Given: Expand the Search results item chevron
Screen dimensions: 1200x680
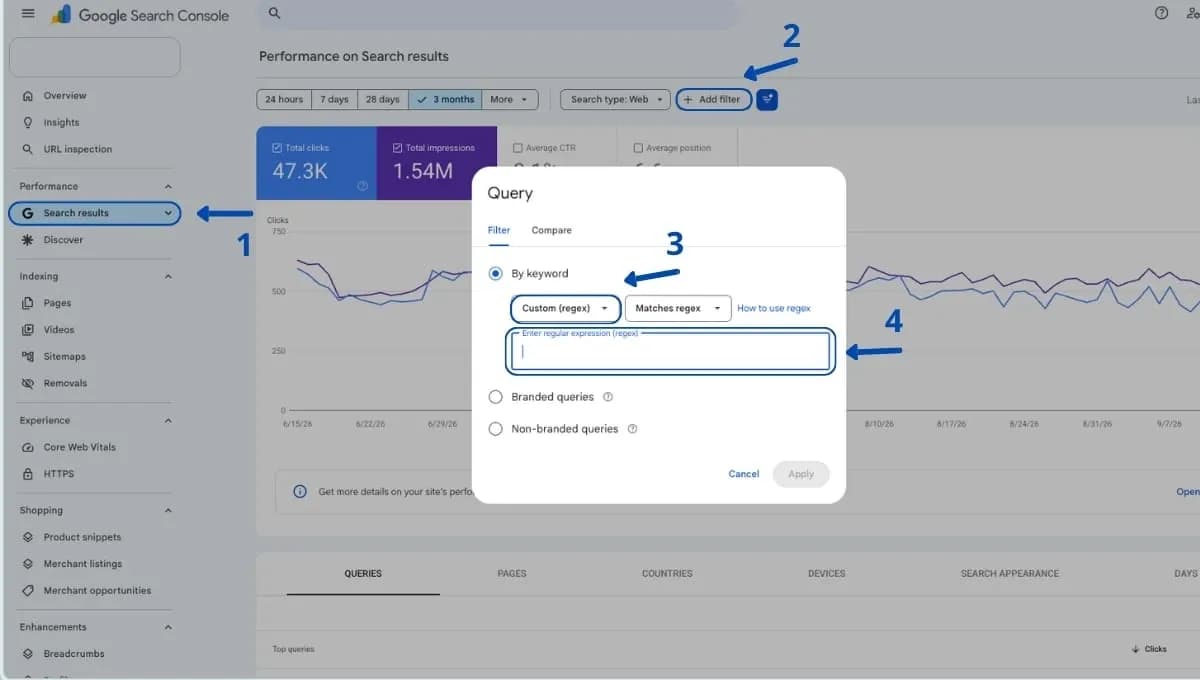Looking at the screenshot, I should [x=168, y=213].
